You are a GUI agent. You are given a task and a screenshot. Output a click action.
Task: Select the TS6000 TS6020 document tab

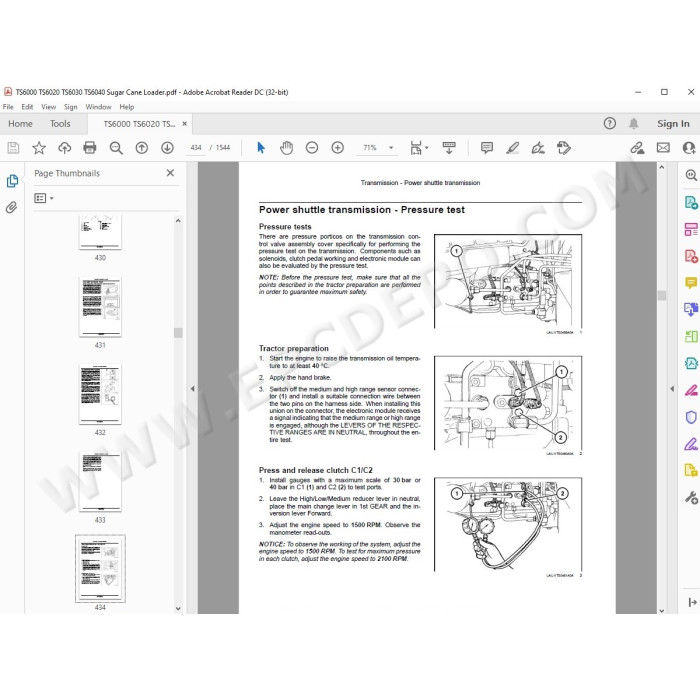click(139, 124)
